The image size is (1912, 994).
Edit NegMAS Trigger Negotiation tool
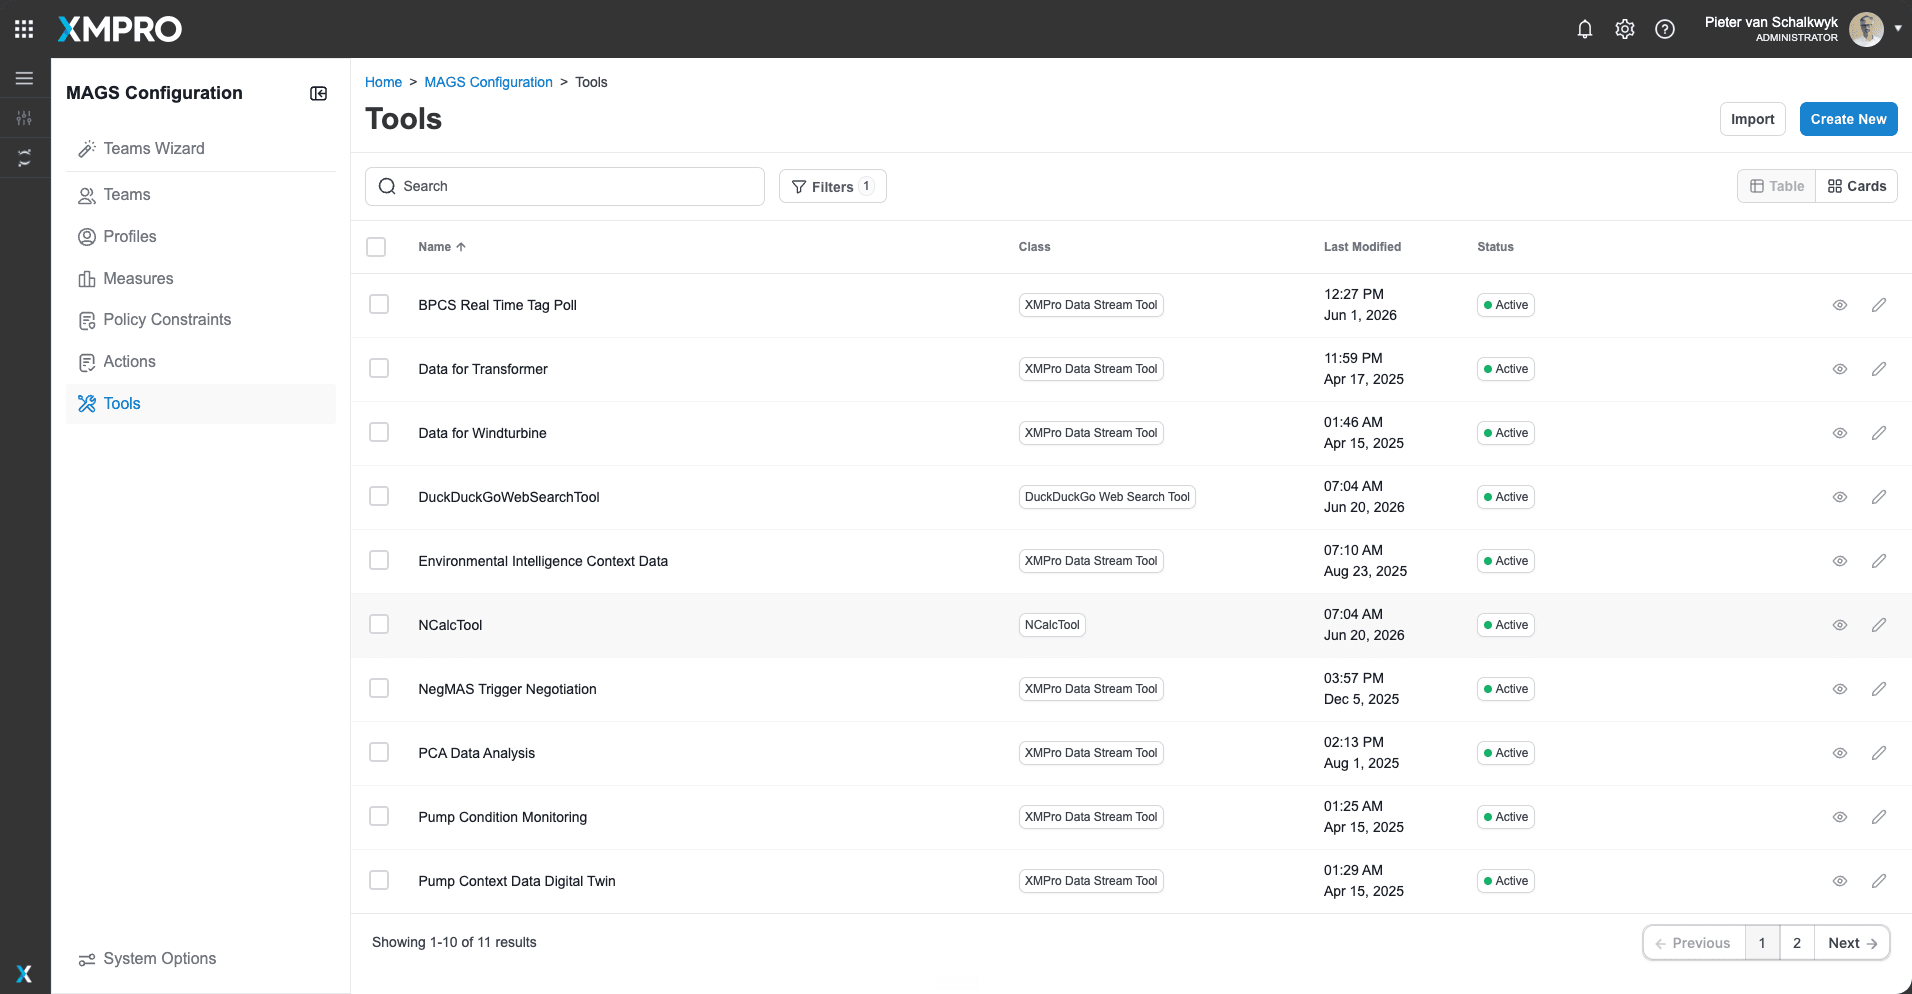[x=1879, y=689]
